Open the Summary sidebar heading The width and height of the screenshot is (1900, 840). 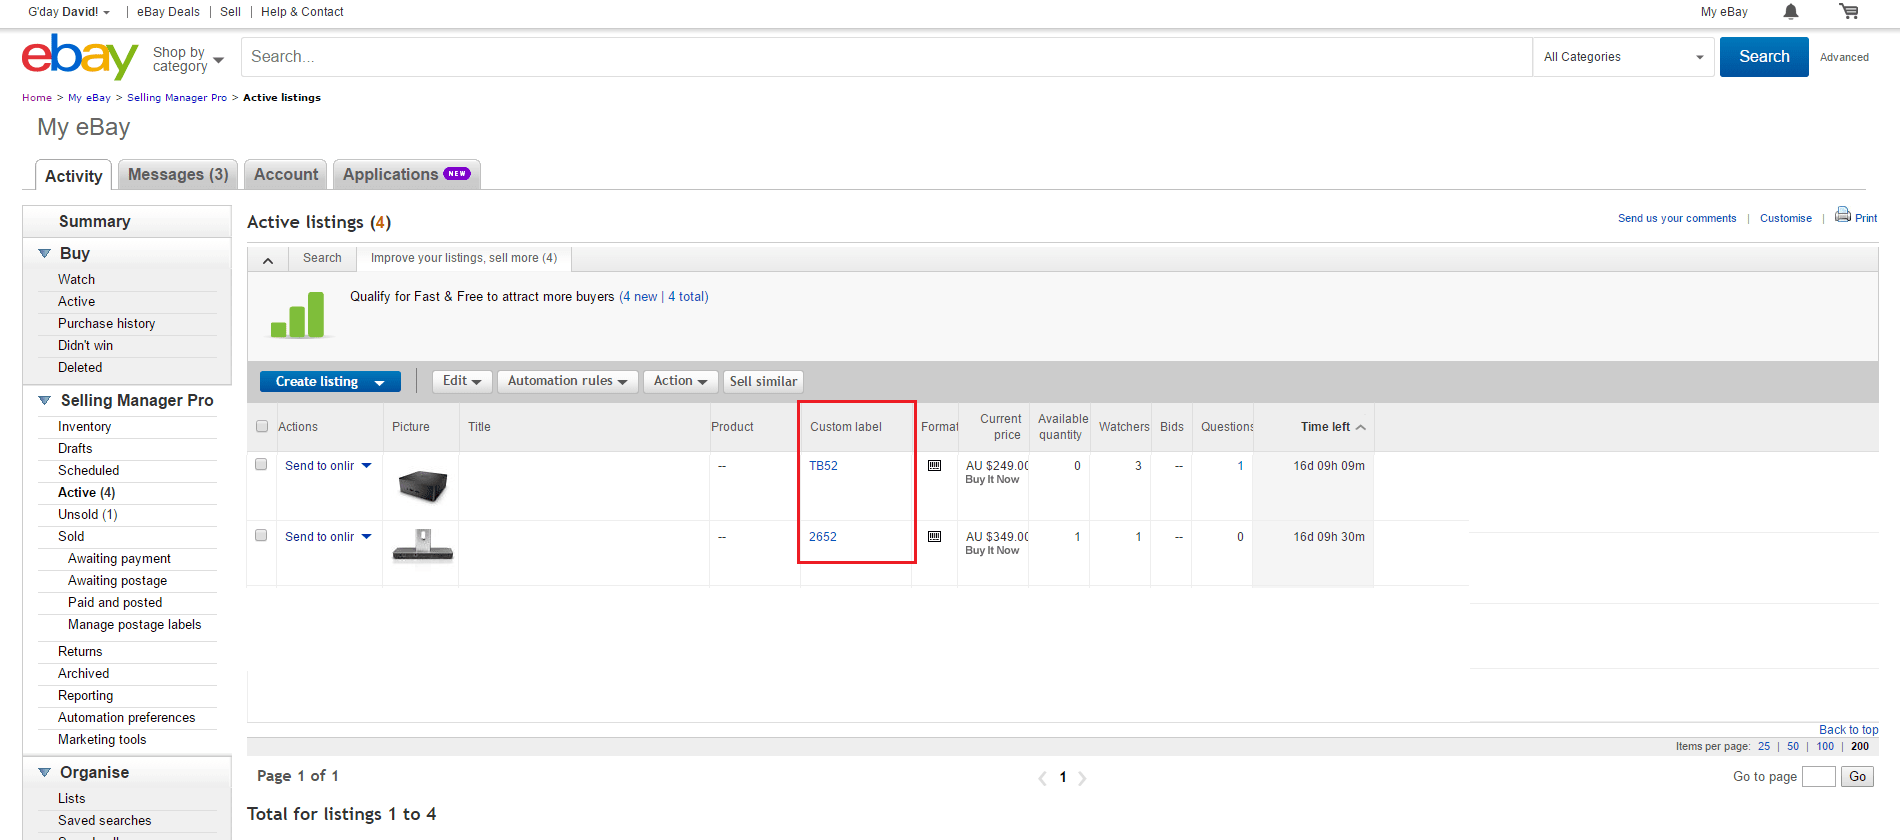[x=94, y=222]
